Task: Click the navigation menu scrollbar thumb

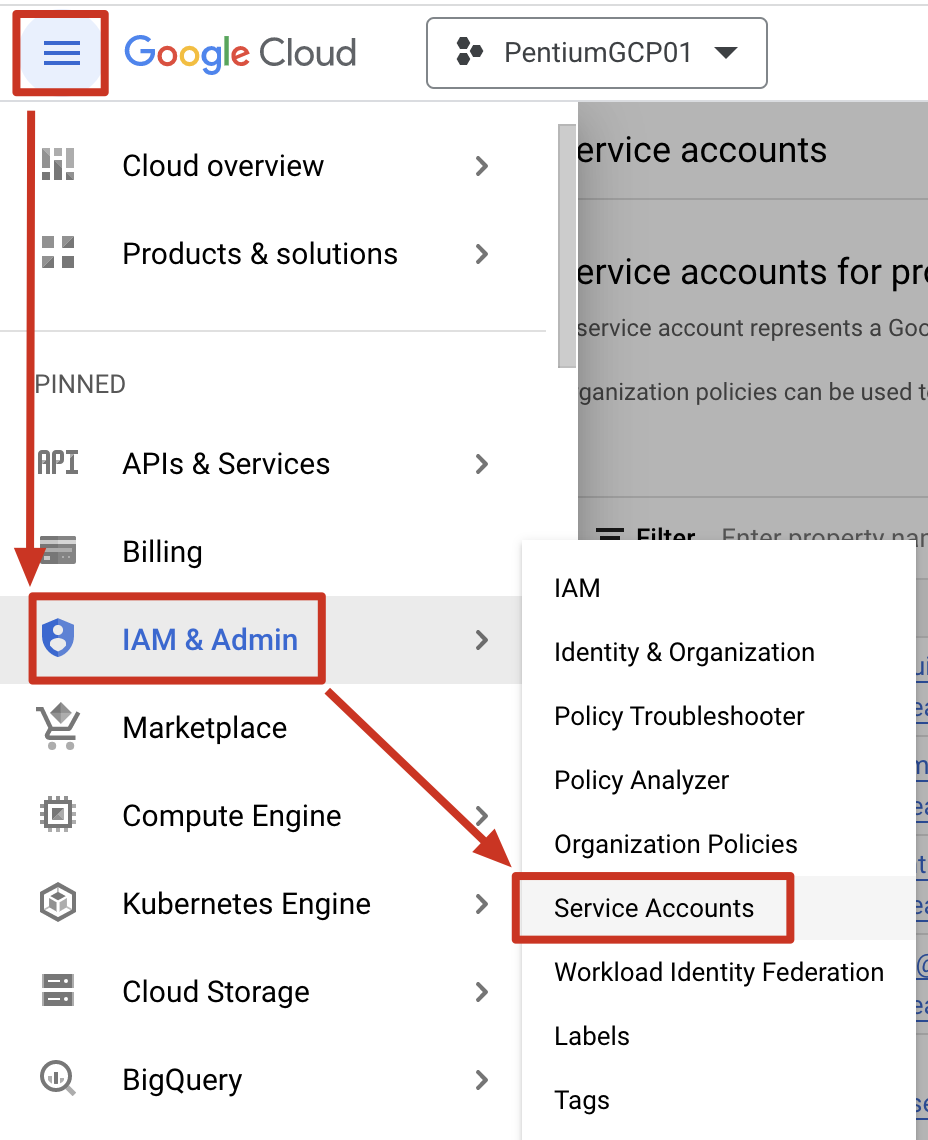Action: (x=567, y=246)
